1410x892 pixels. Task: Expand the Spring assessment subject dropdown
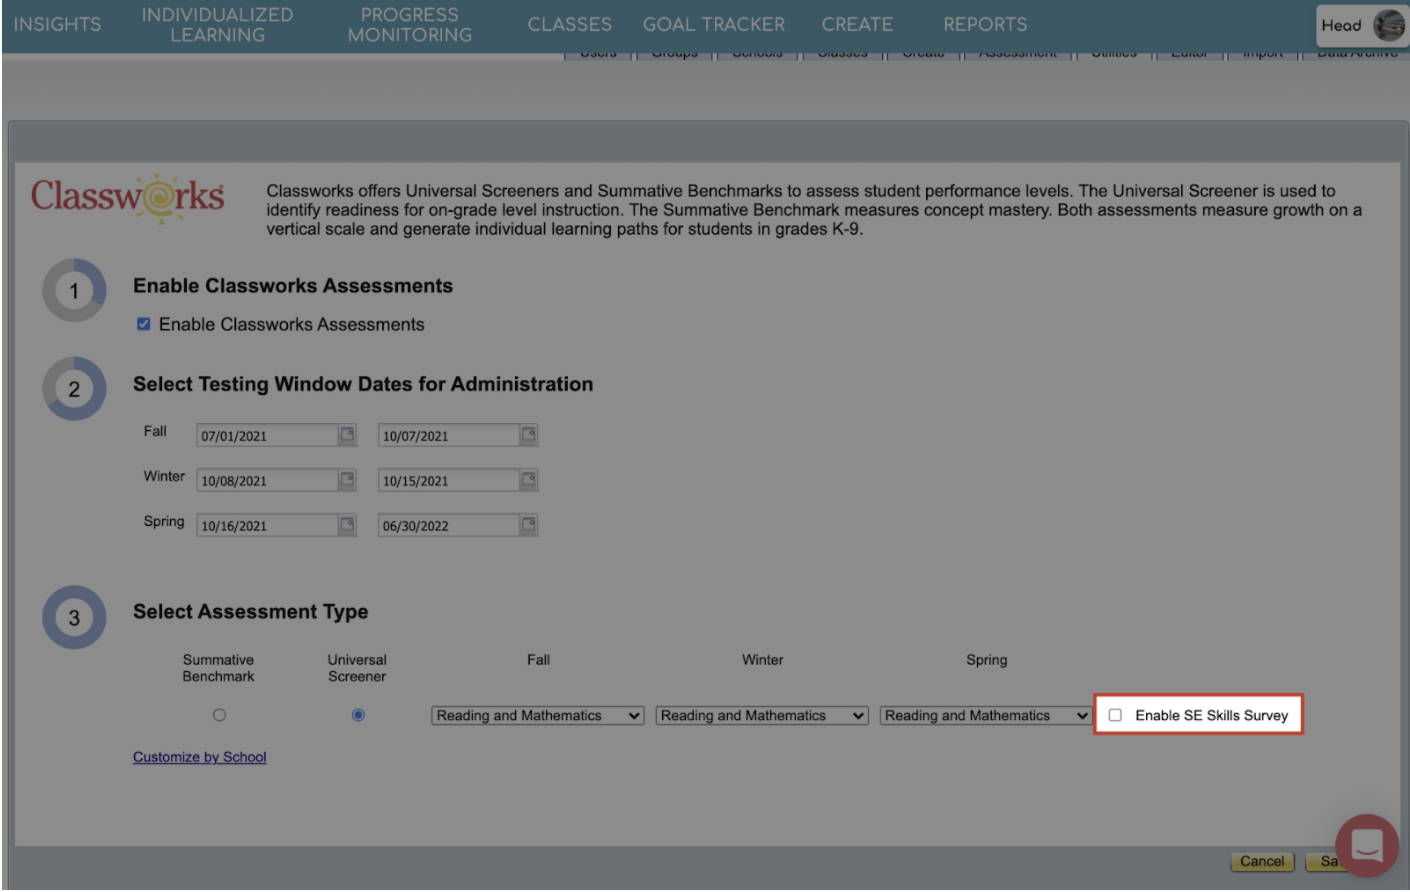point(986,716)
